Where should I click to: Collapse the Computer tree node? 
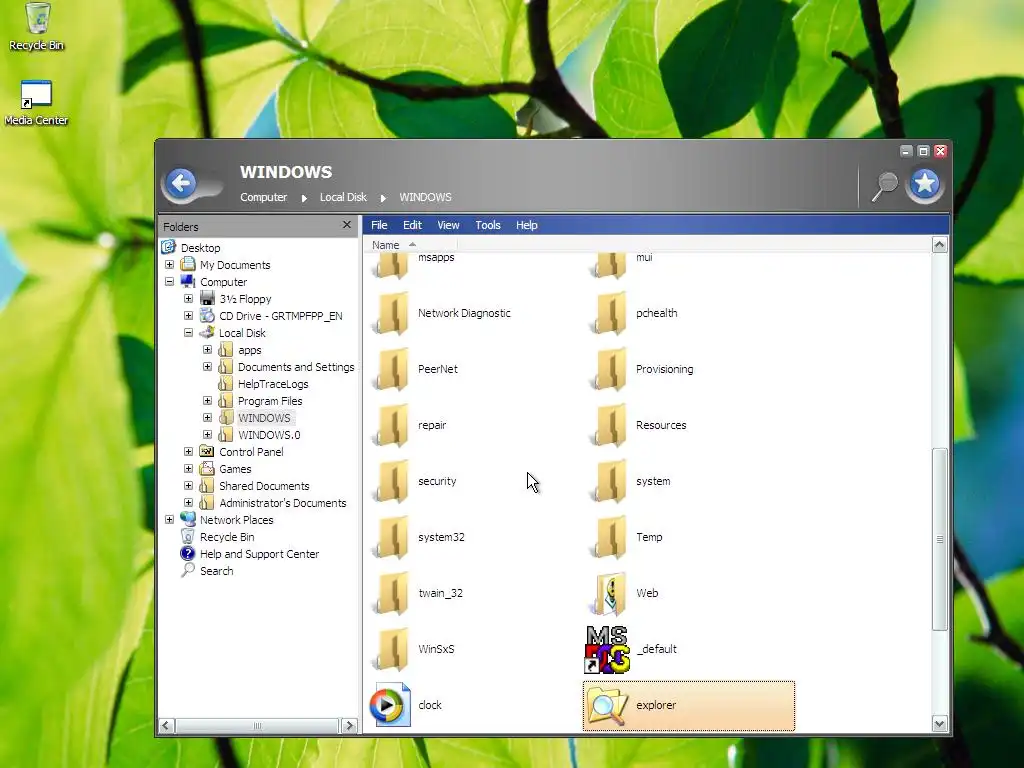coord(169,281)
